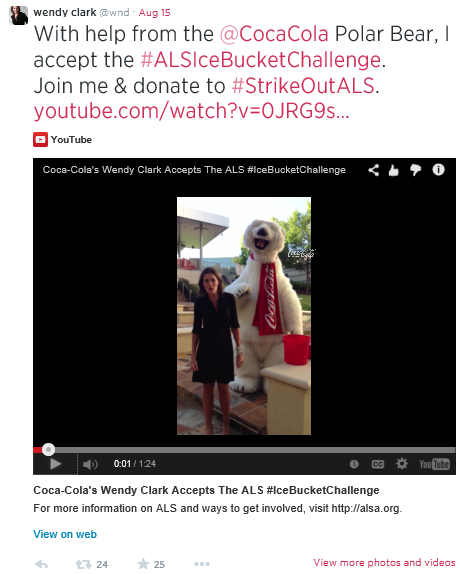Open video settings gear menu
Viewport: 460px width, 574px height.
[402, 464]
